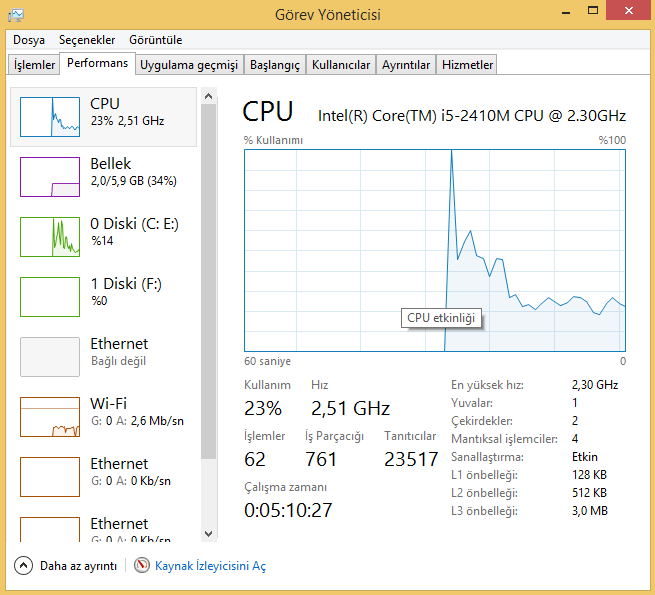Click the sidebar scroll down arrow
The image size is (655, 595).
coord(208,534)
